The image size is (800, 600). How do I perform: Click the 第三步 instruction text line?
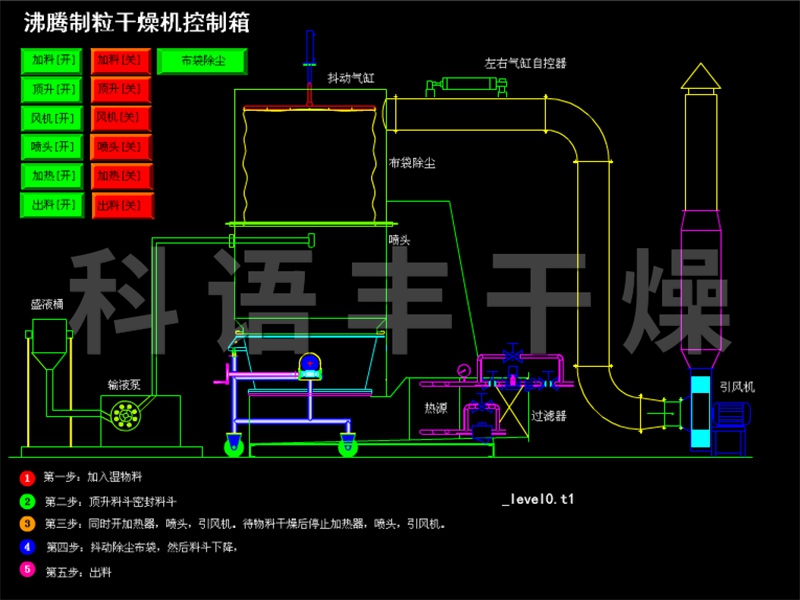point(245,524)
